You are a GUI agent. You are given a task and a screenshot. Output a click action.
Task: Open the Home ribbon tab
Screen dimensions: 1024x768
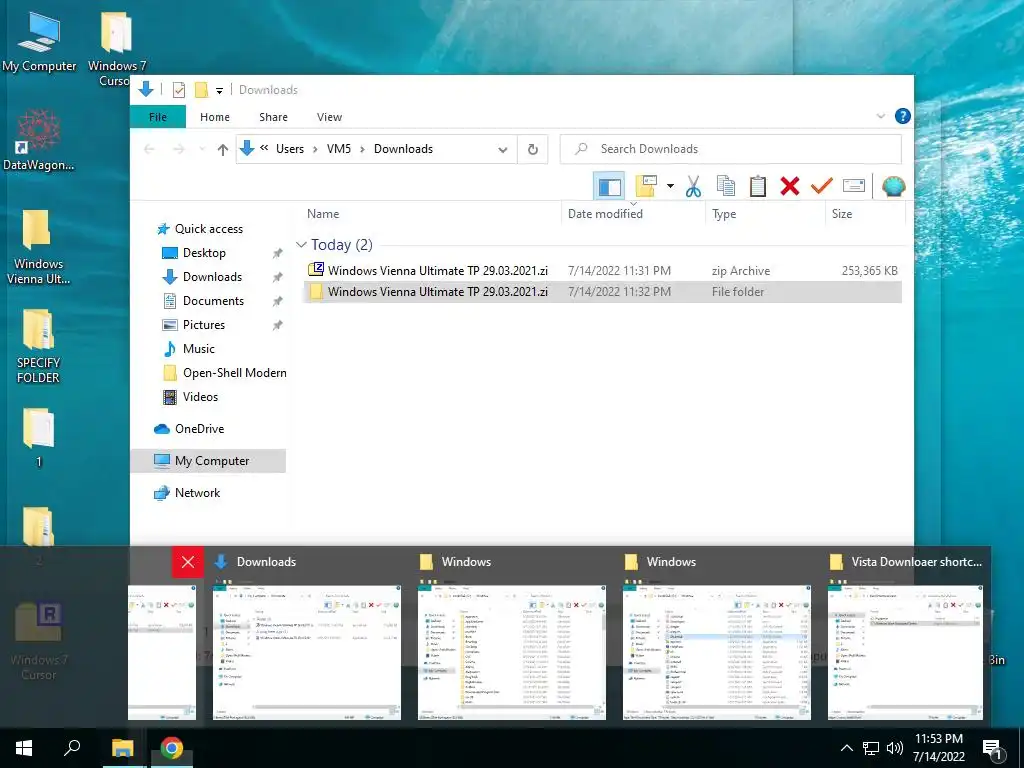point(215,117)
